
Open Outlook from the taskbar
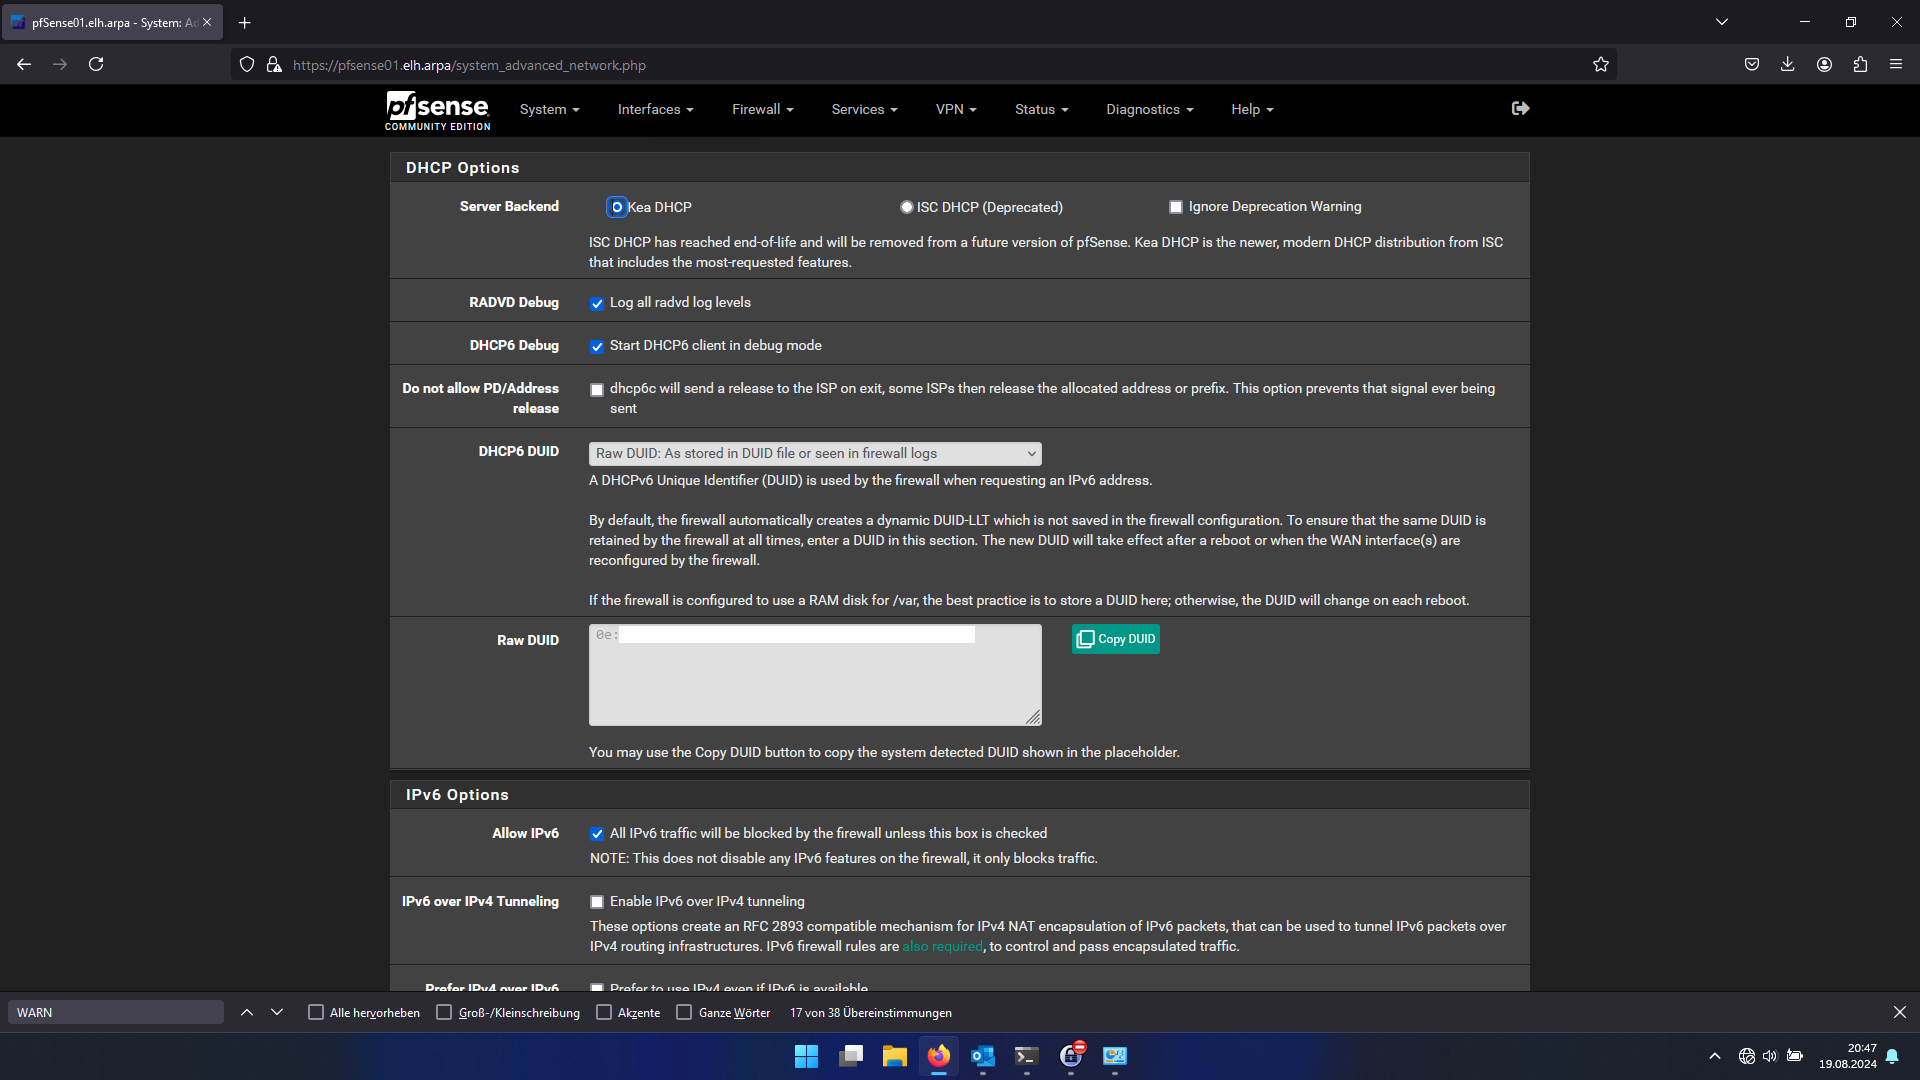coord(983,1056)
